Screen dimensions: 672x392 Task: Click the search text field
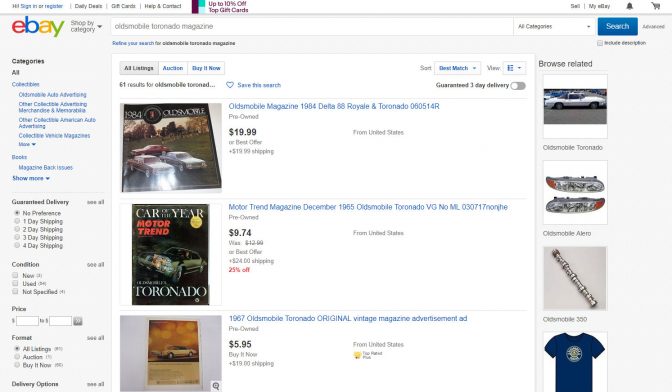[x=312, y=27]
